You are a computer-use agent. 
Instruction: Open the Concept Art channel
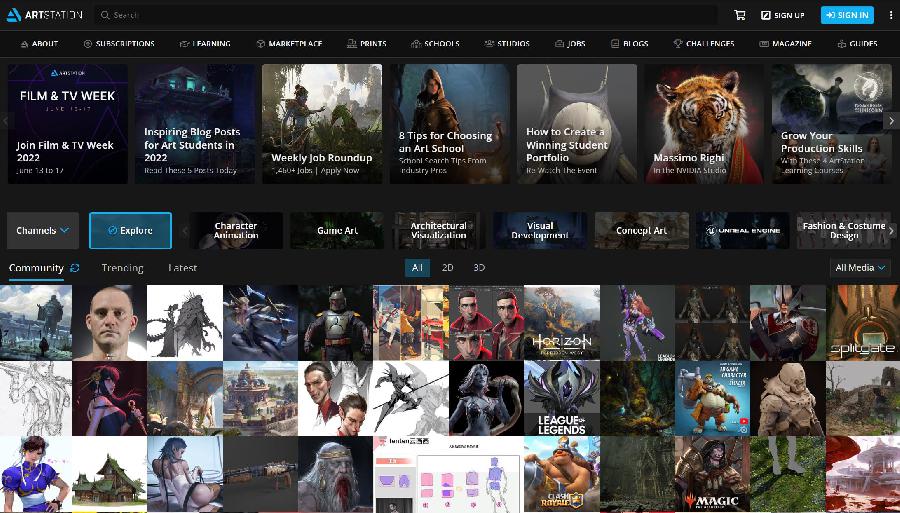pyautogui.click(x=642, y=230)
